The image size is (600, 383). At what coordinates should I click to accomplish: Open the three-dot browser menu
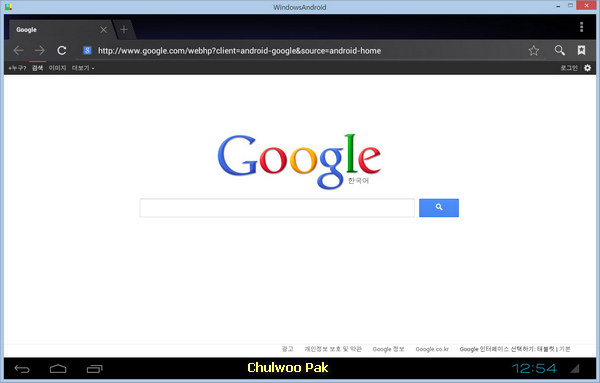pyautogui.click(x=582, y=27)
